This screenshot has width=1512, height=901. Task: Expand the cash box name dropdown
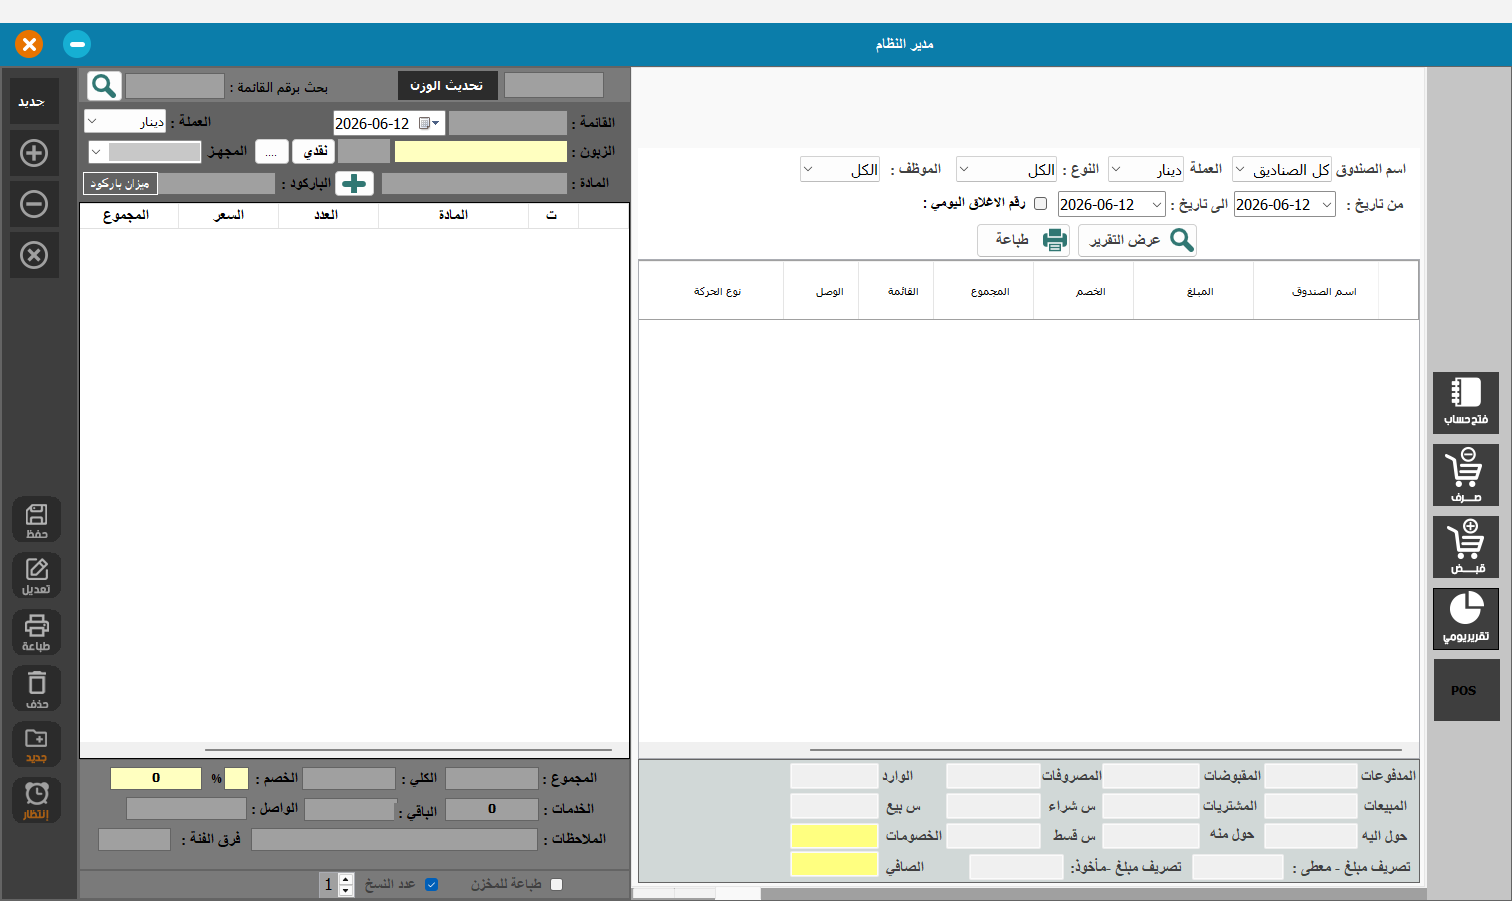1282,169
